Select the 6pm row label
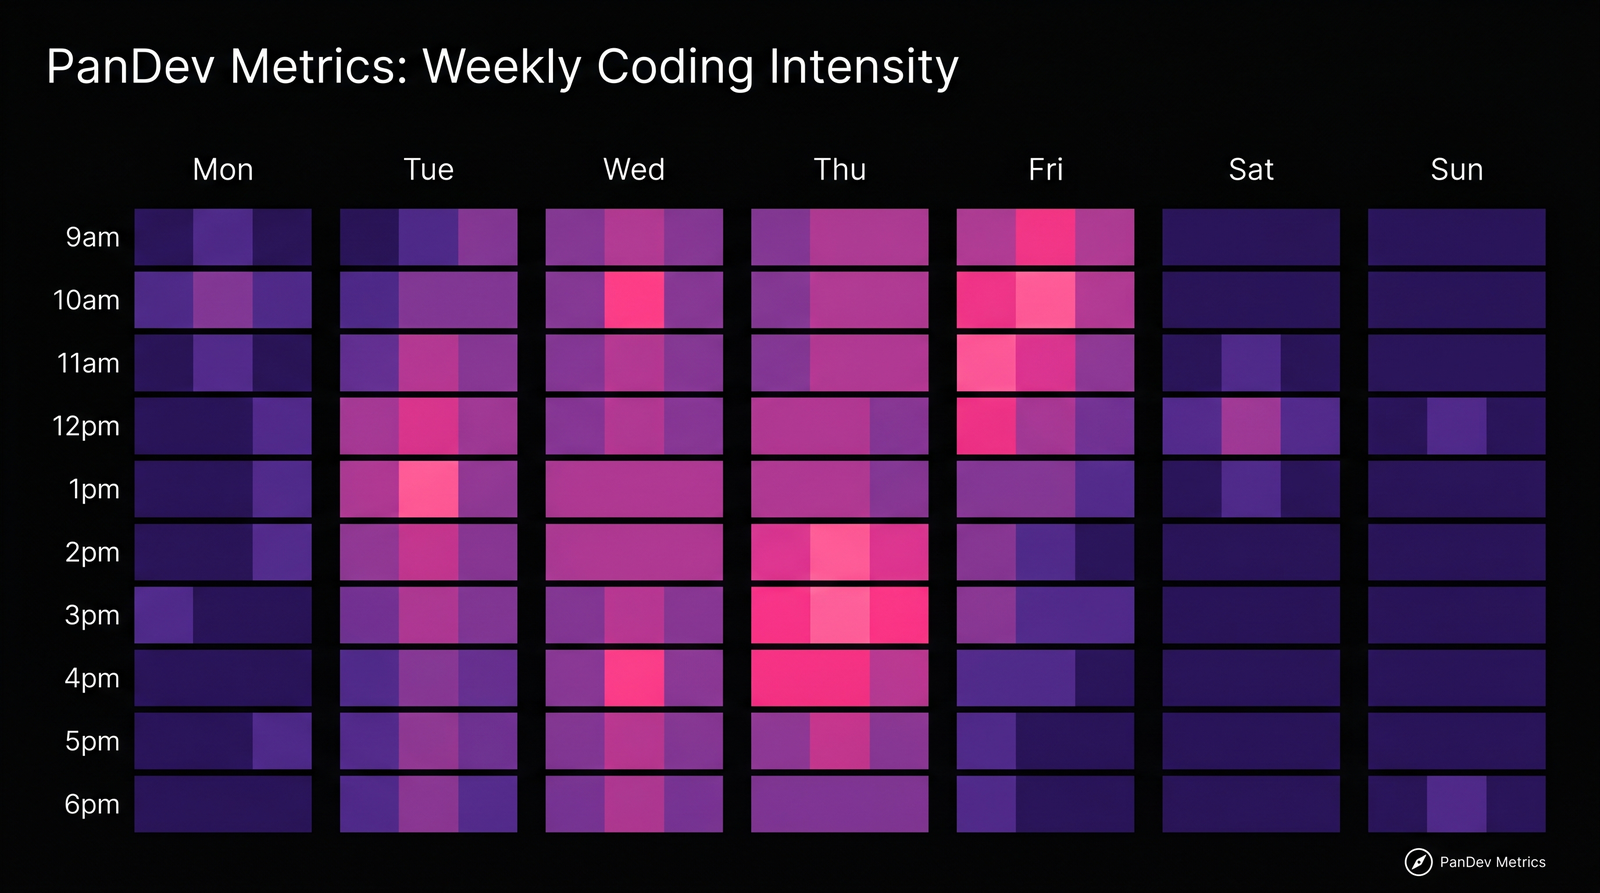 tap(92, 805)
